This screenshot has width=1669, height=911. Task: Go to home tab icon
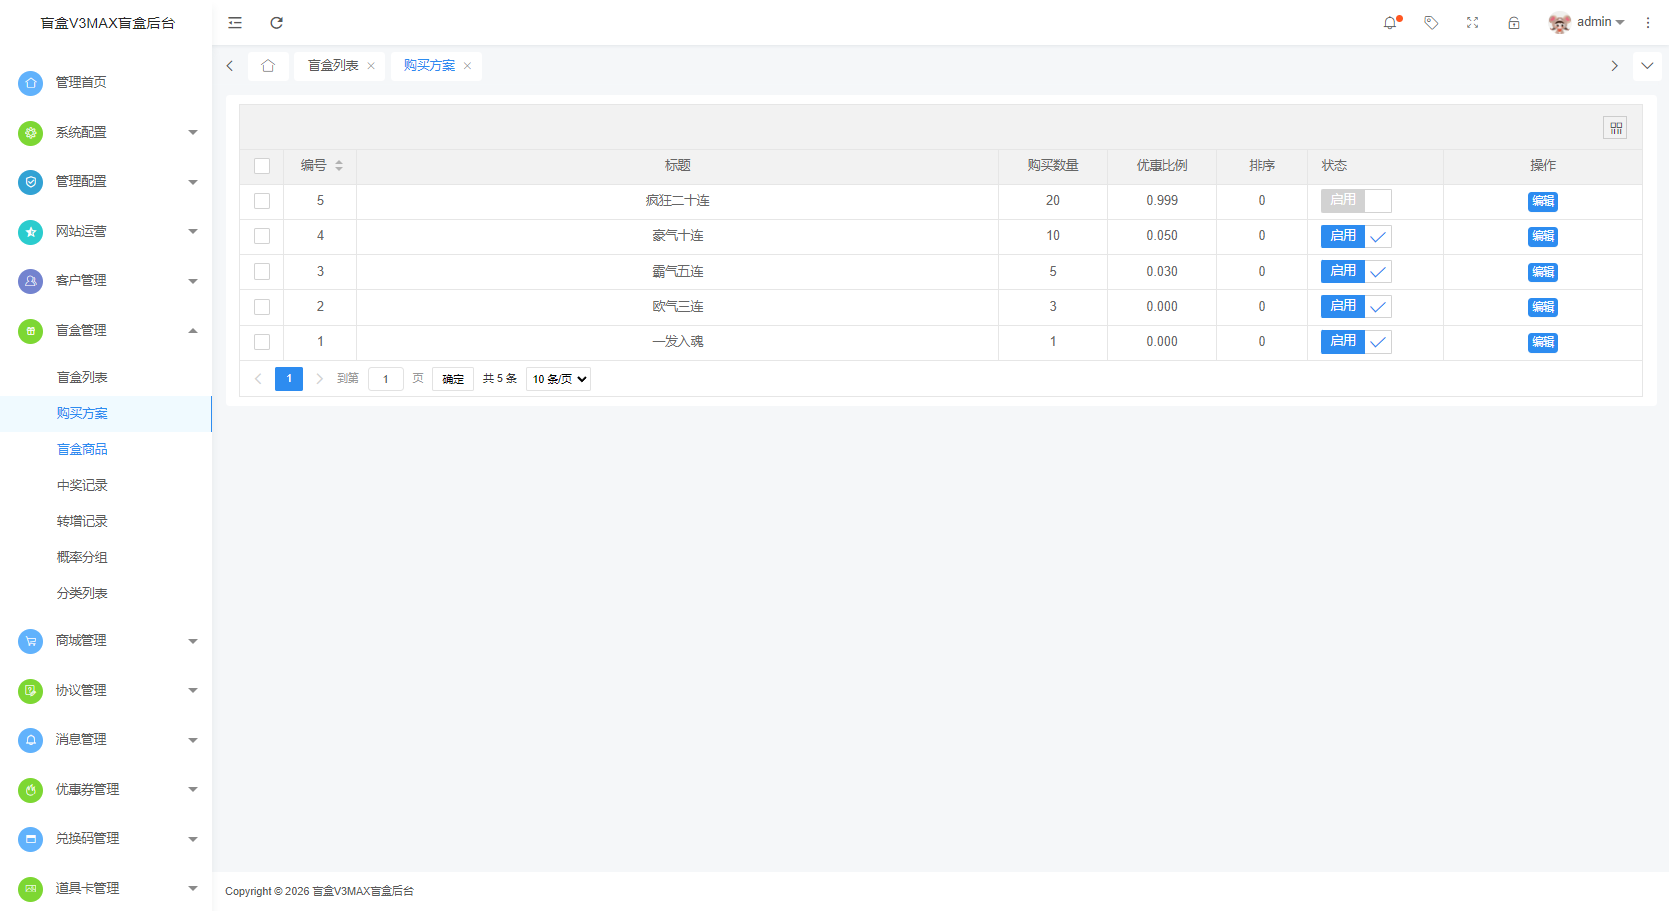click(268, 66)
